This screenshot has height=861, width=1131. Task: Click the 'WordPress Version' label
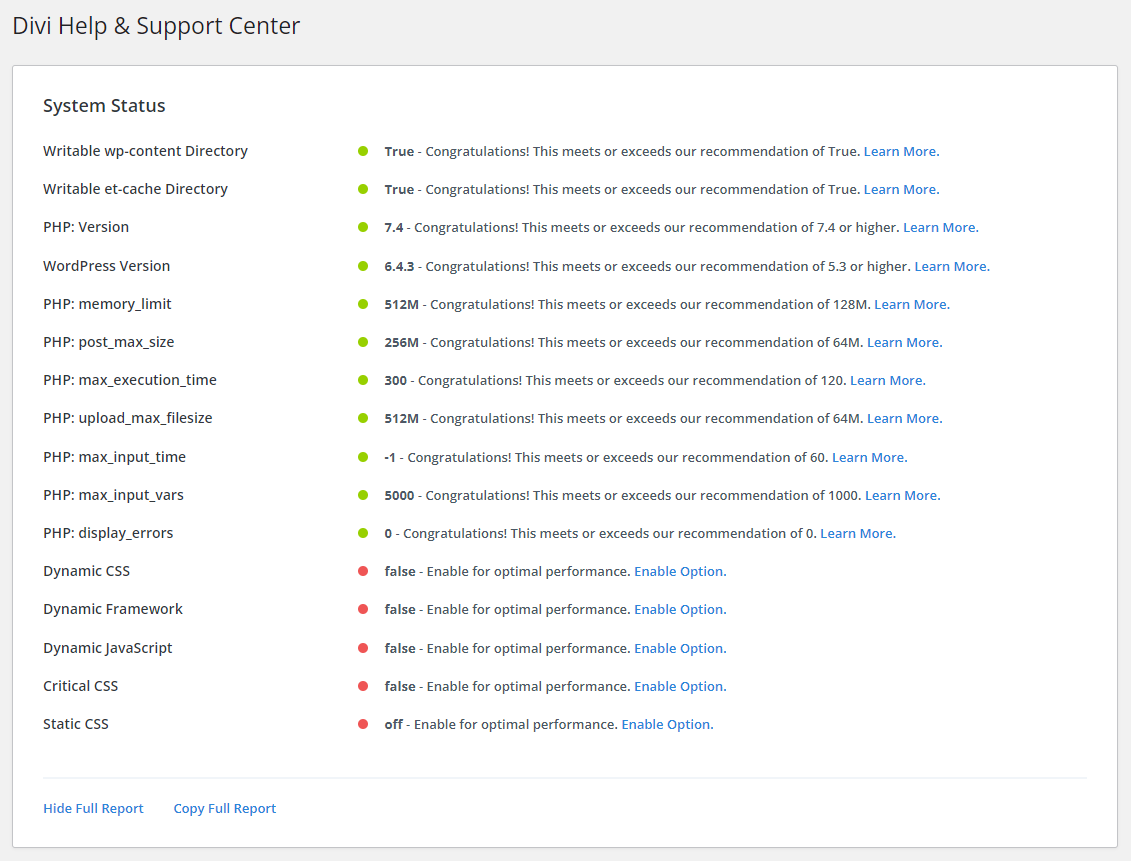(x=106, y=266)
